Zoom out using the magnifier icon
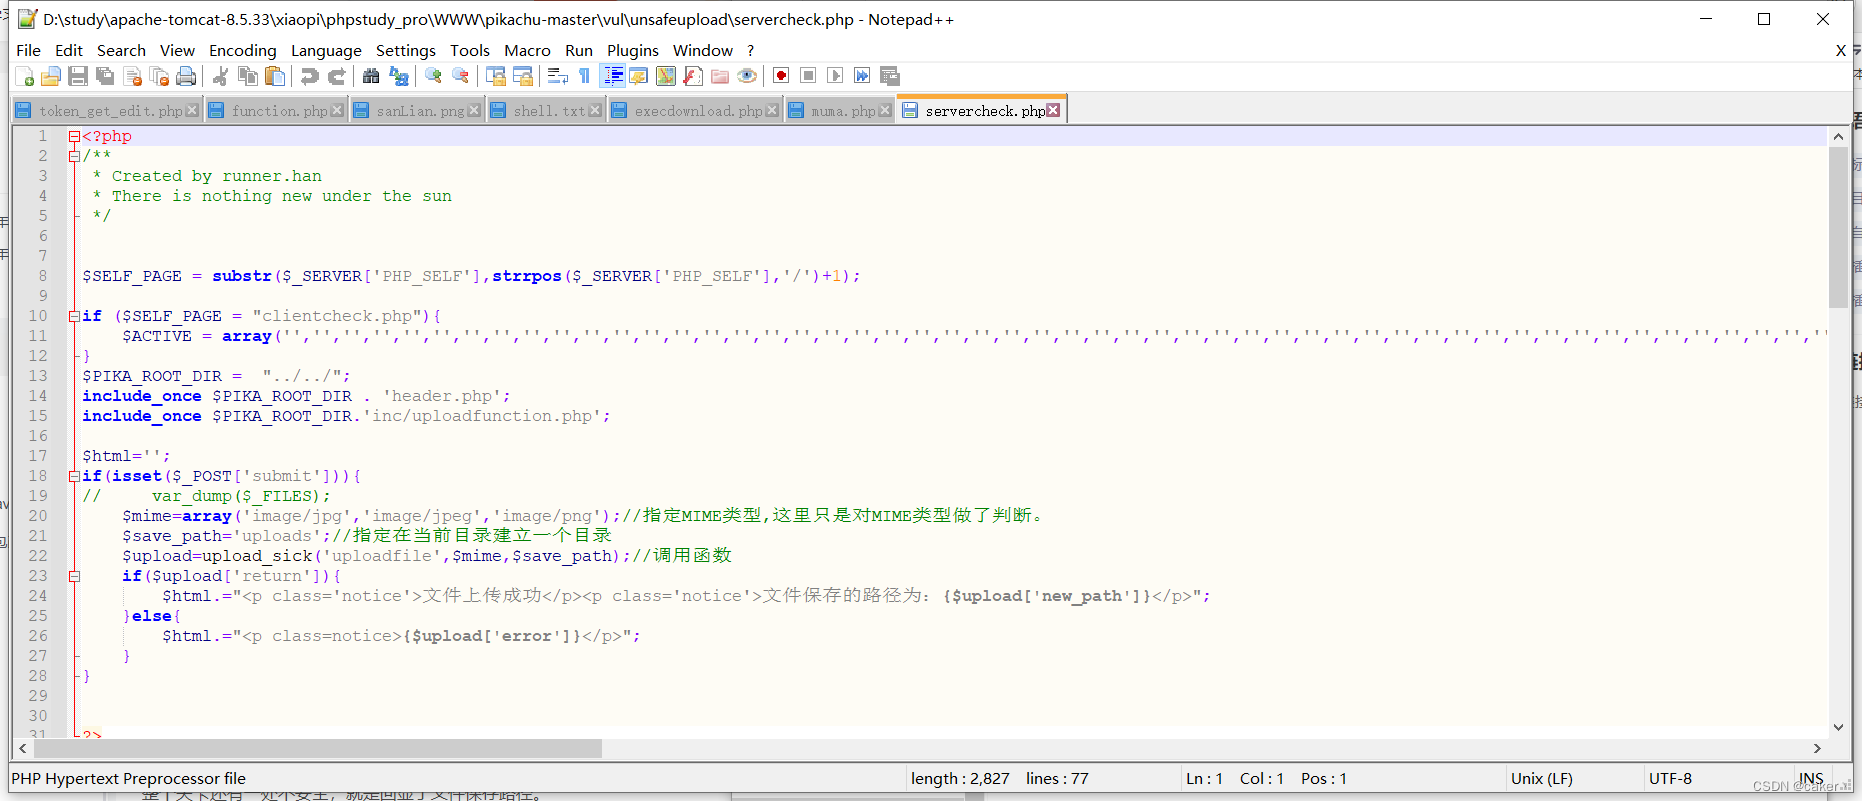 coord(460,76)
